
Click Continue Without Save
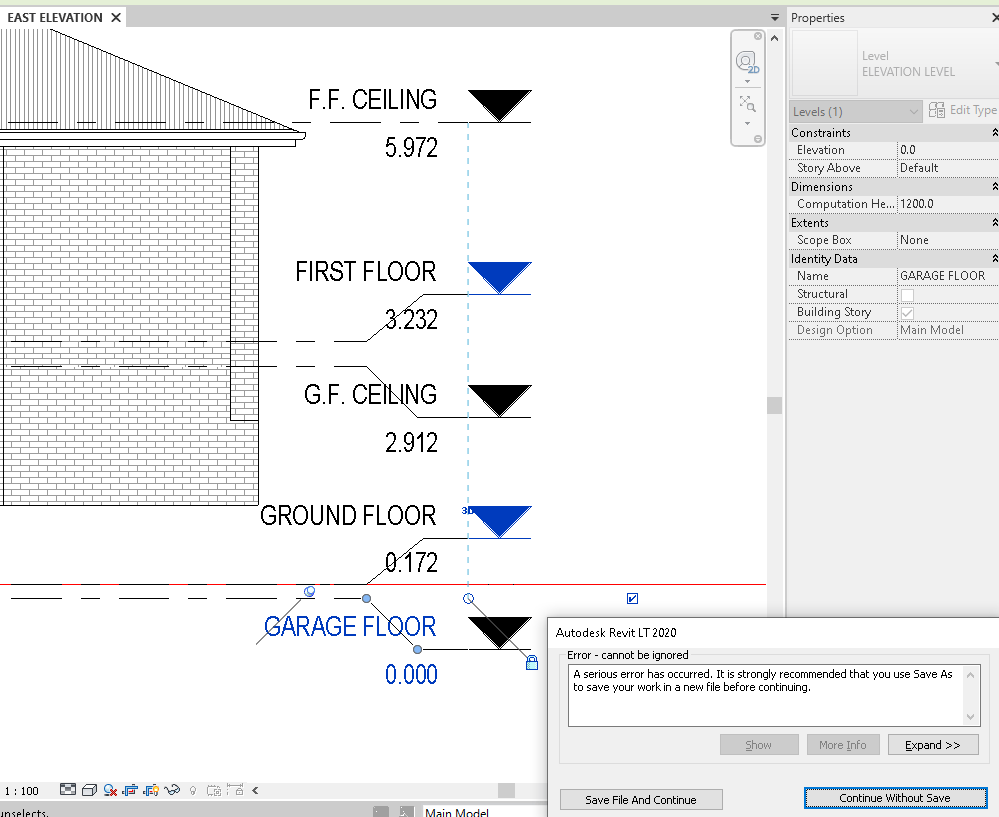(895, 797)
